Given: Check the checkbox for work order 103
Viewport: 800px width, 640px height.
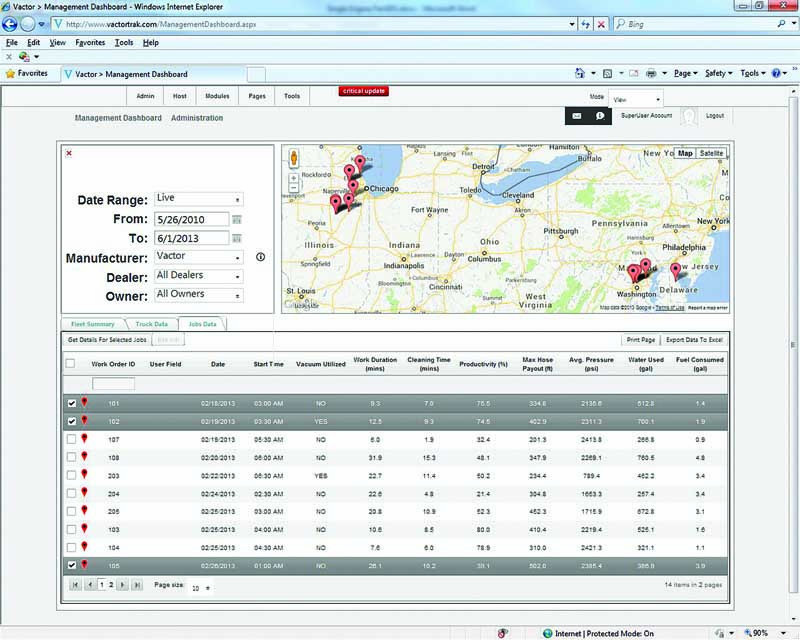Looking at the screenshot, I should click(x=71, y=529).
